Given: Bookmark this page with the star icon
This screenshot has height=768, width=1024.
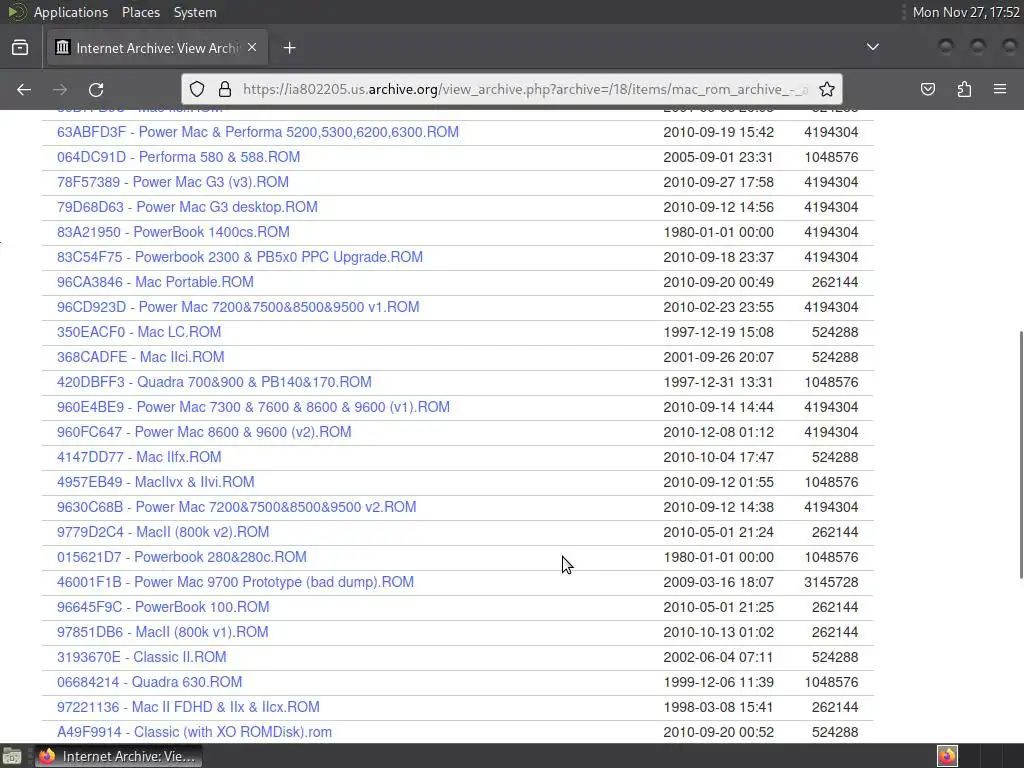Looking at the screenshot, I should click(x=827, y=89).
